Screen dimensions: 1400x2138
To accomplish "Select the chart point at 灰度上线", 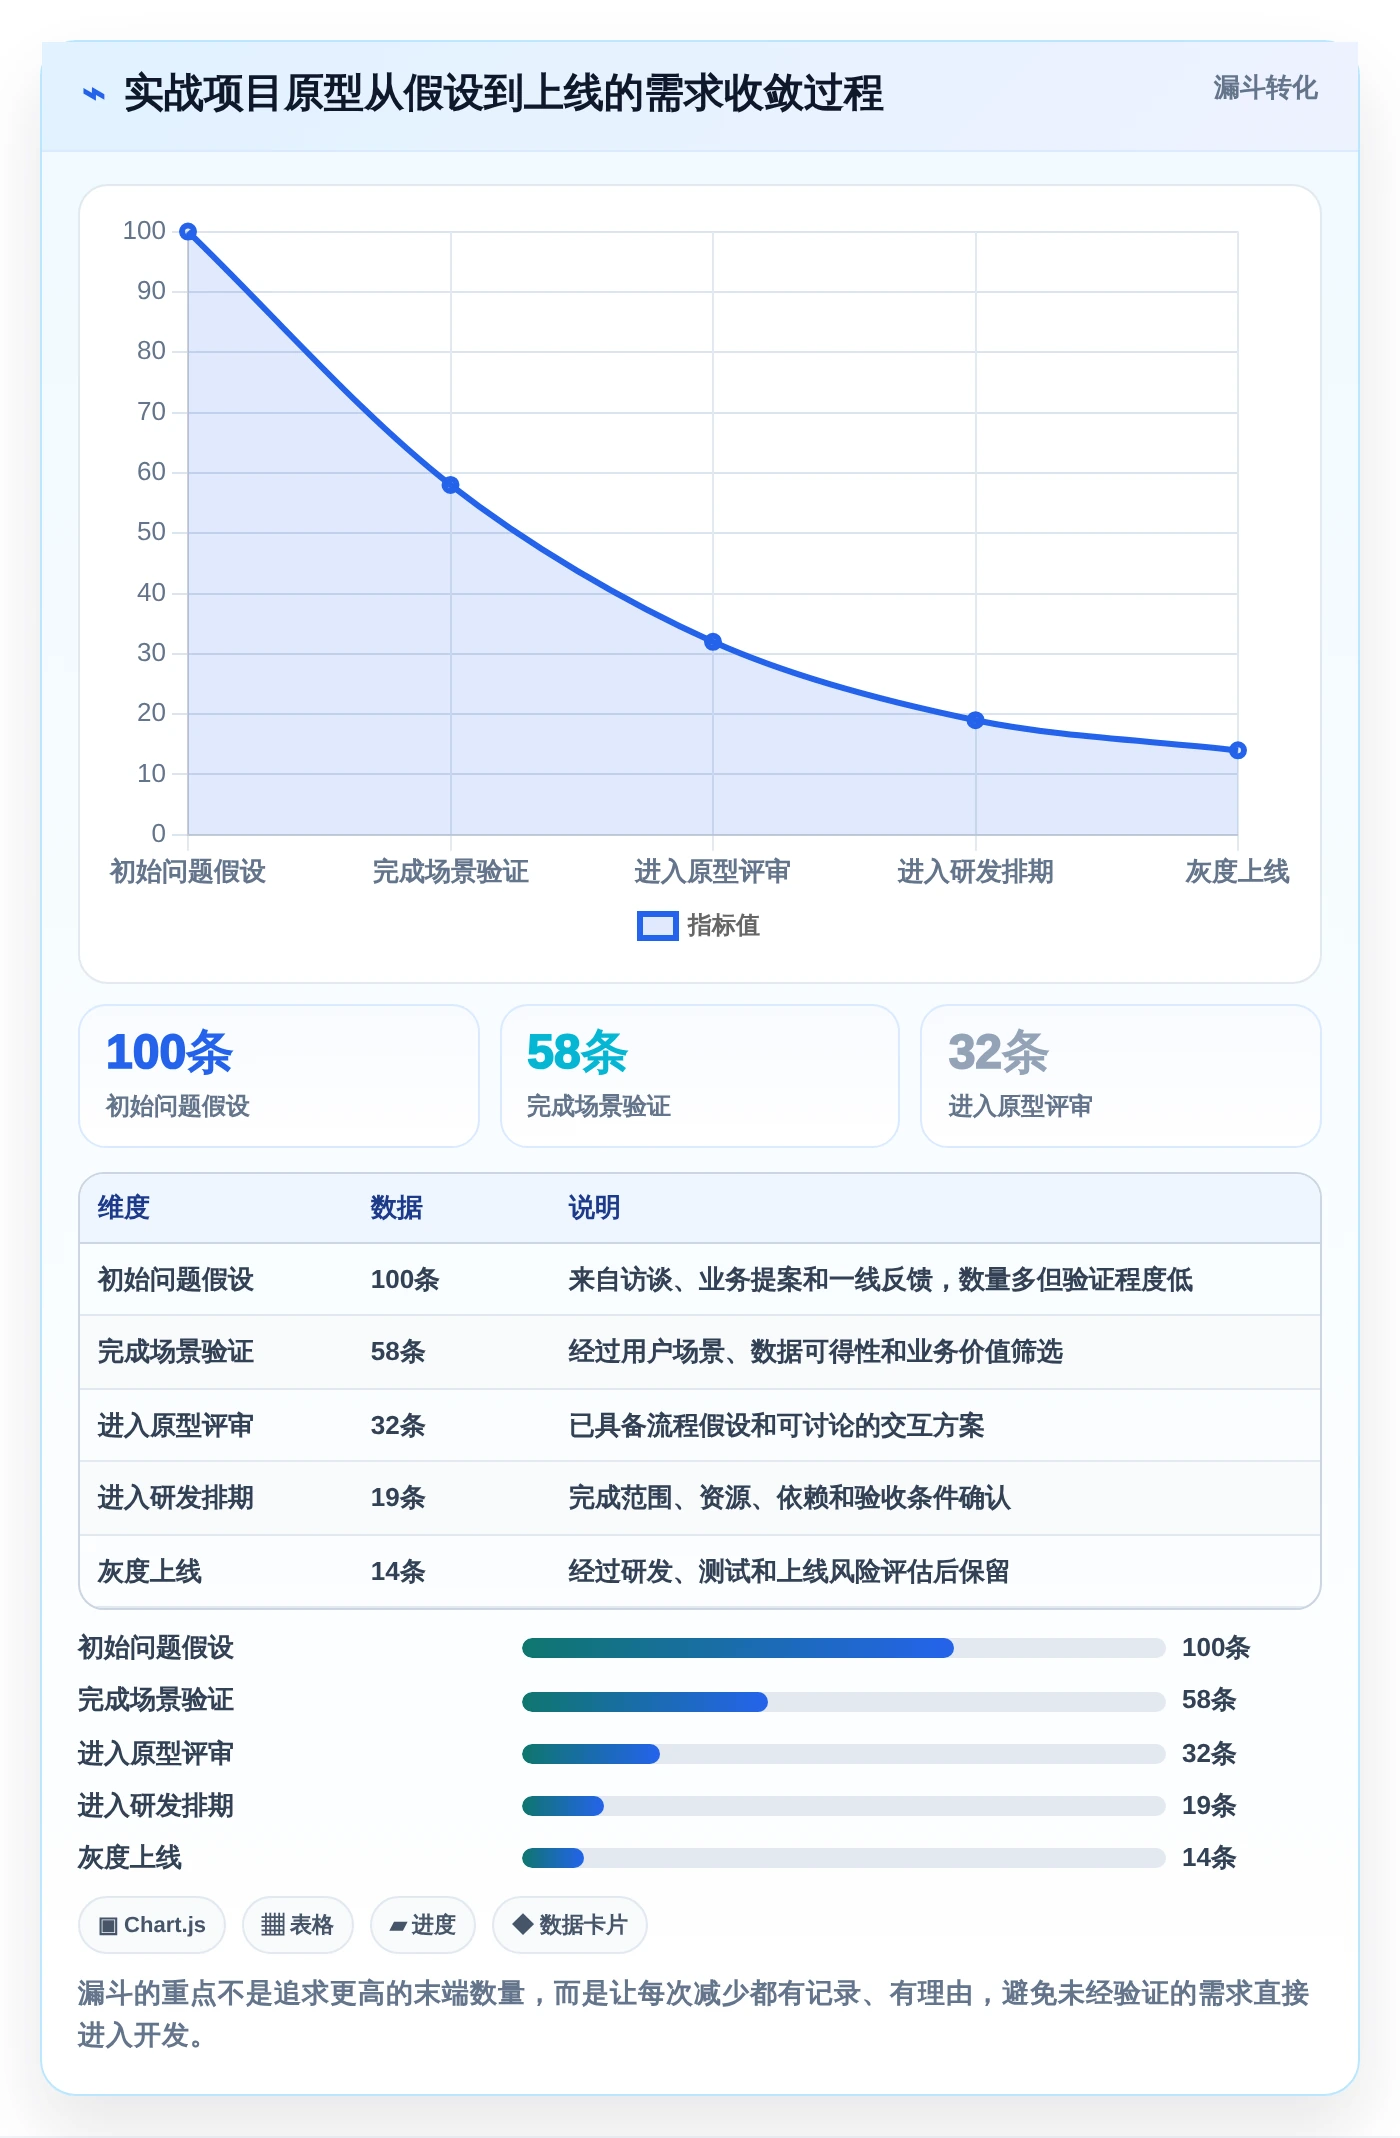I will [x=1238, y=750].
